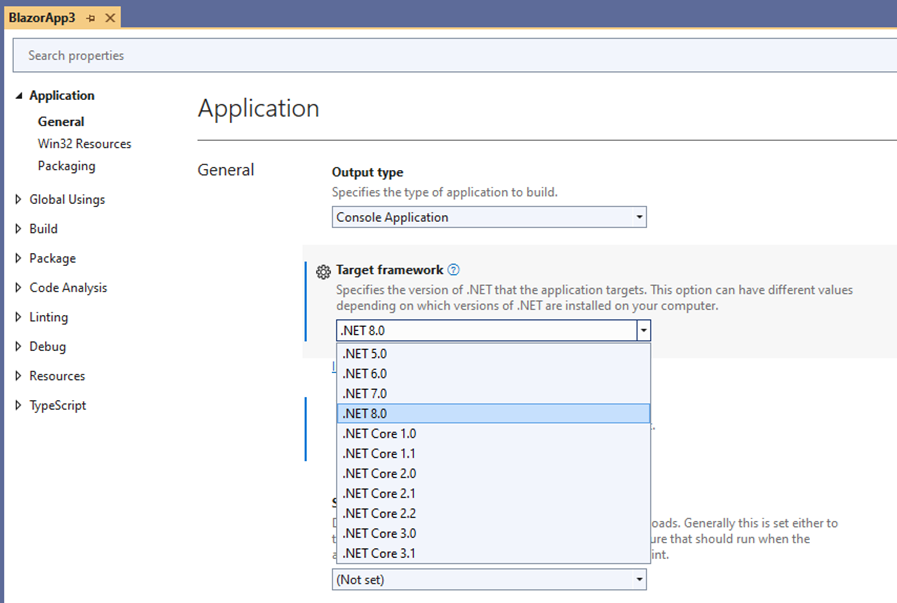The image size is (897, 603).
Task: Select Win32 Resources in the sidebar
Action: click(84, 143)
